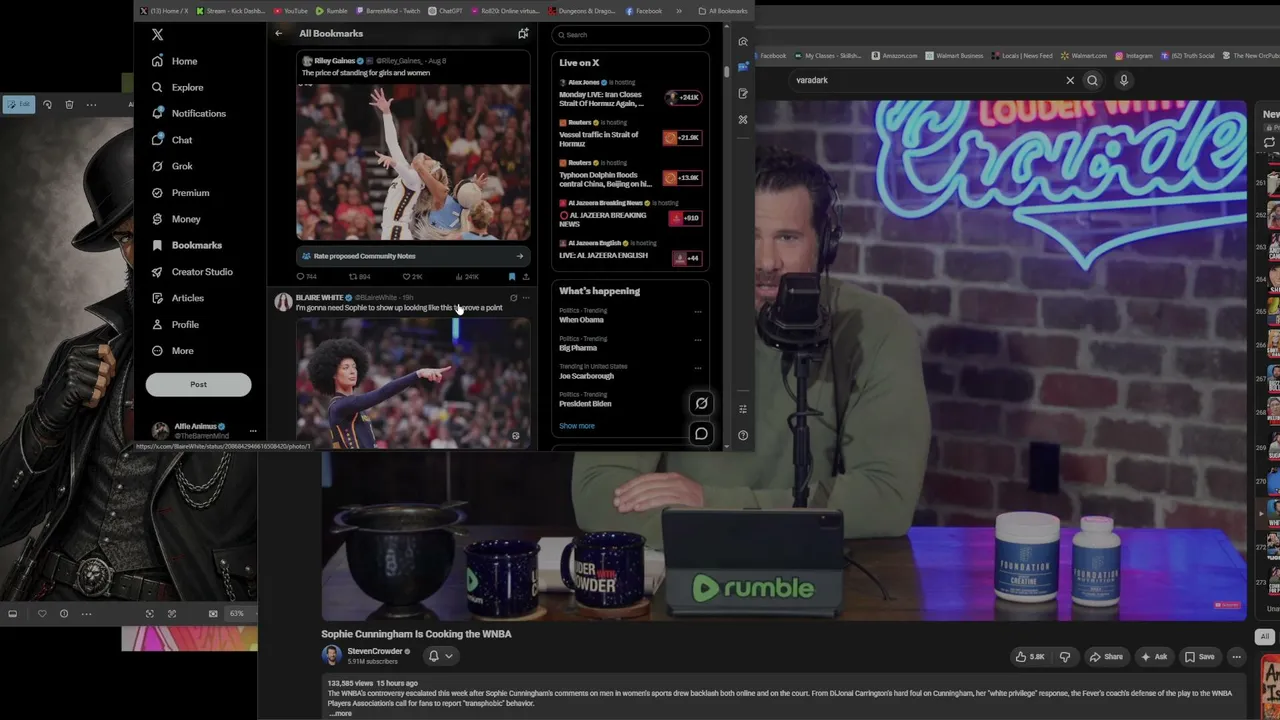1280x720 pixels.
Task: Open the Blaire White post photo
Action: tap(413, 382)
